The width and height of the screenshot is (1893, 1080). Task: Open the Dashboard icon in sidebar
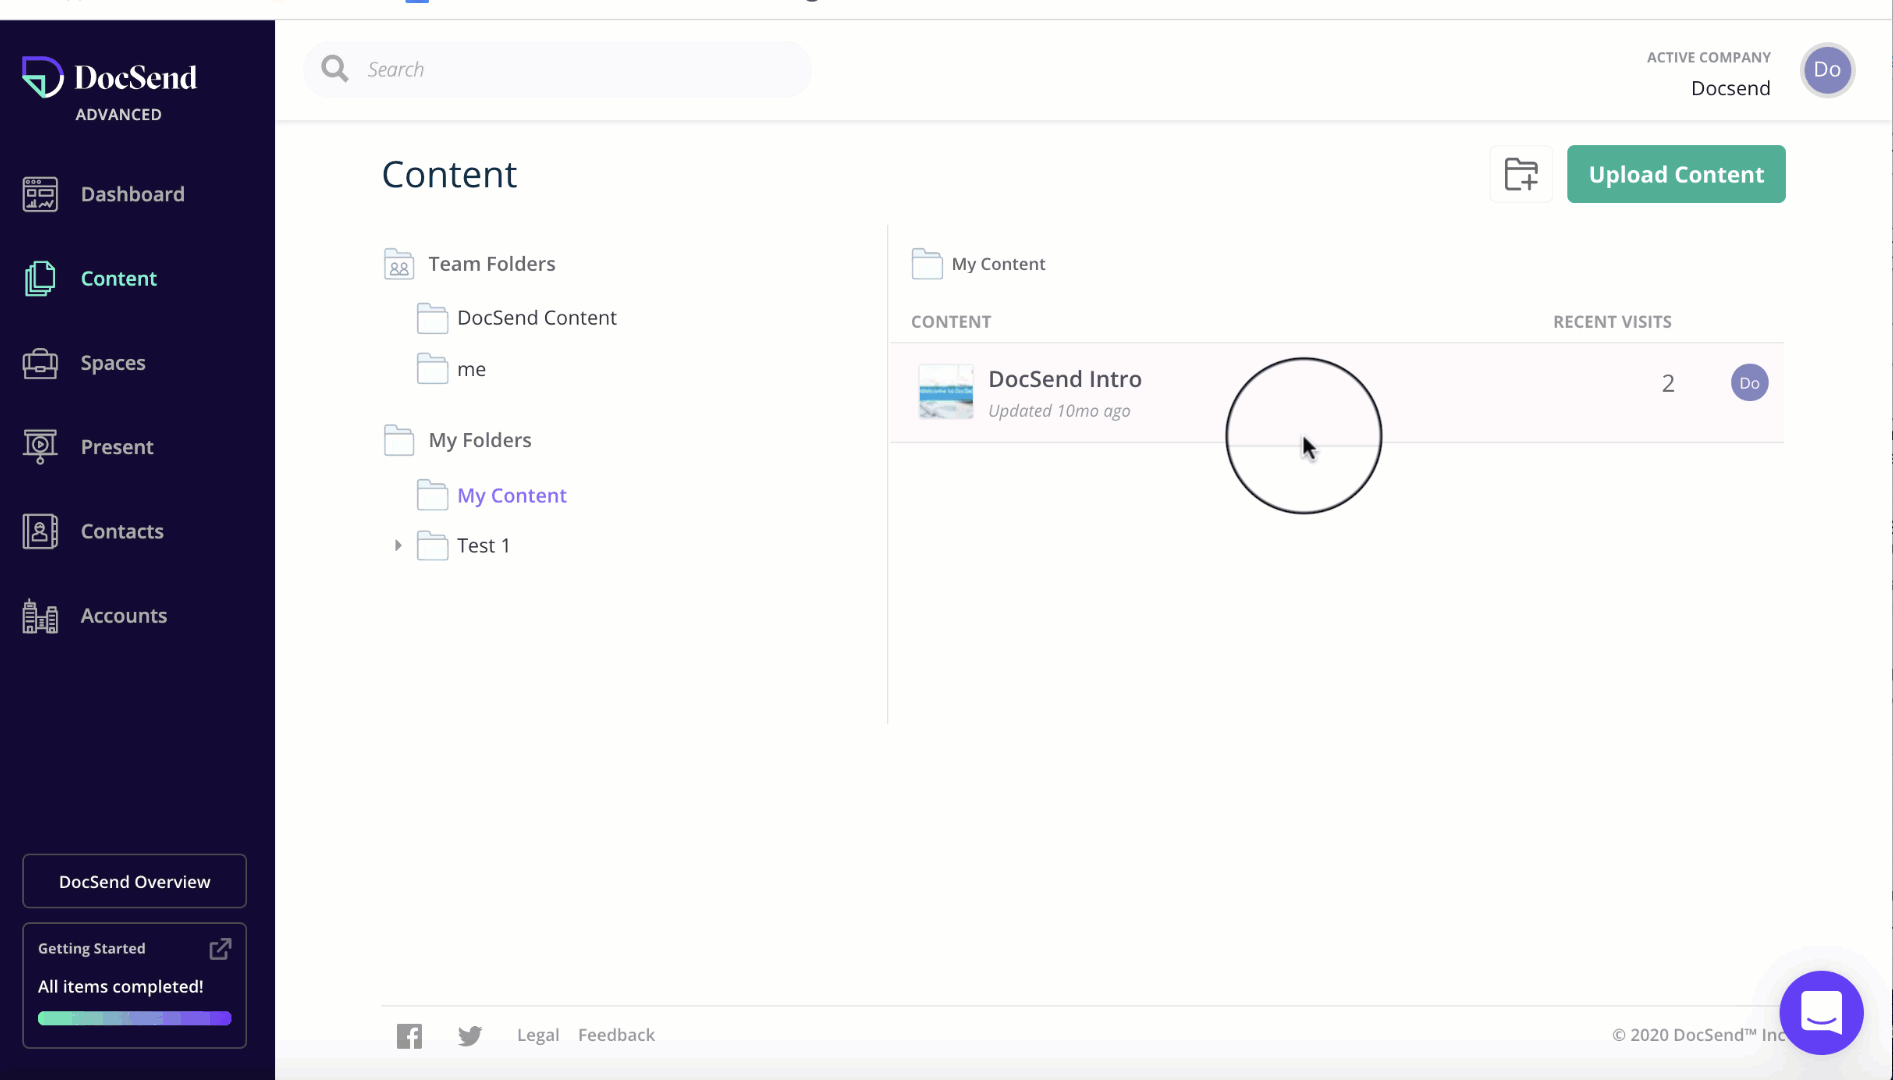(40, 194)
